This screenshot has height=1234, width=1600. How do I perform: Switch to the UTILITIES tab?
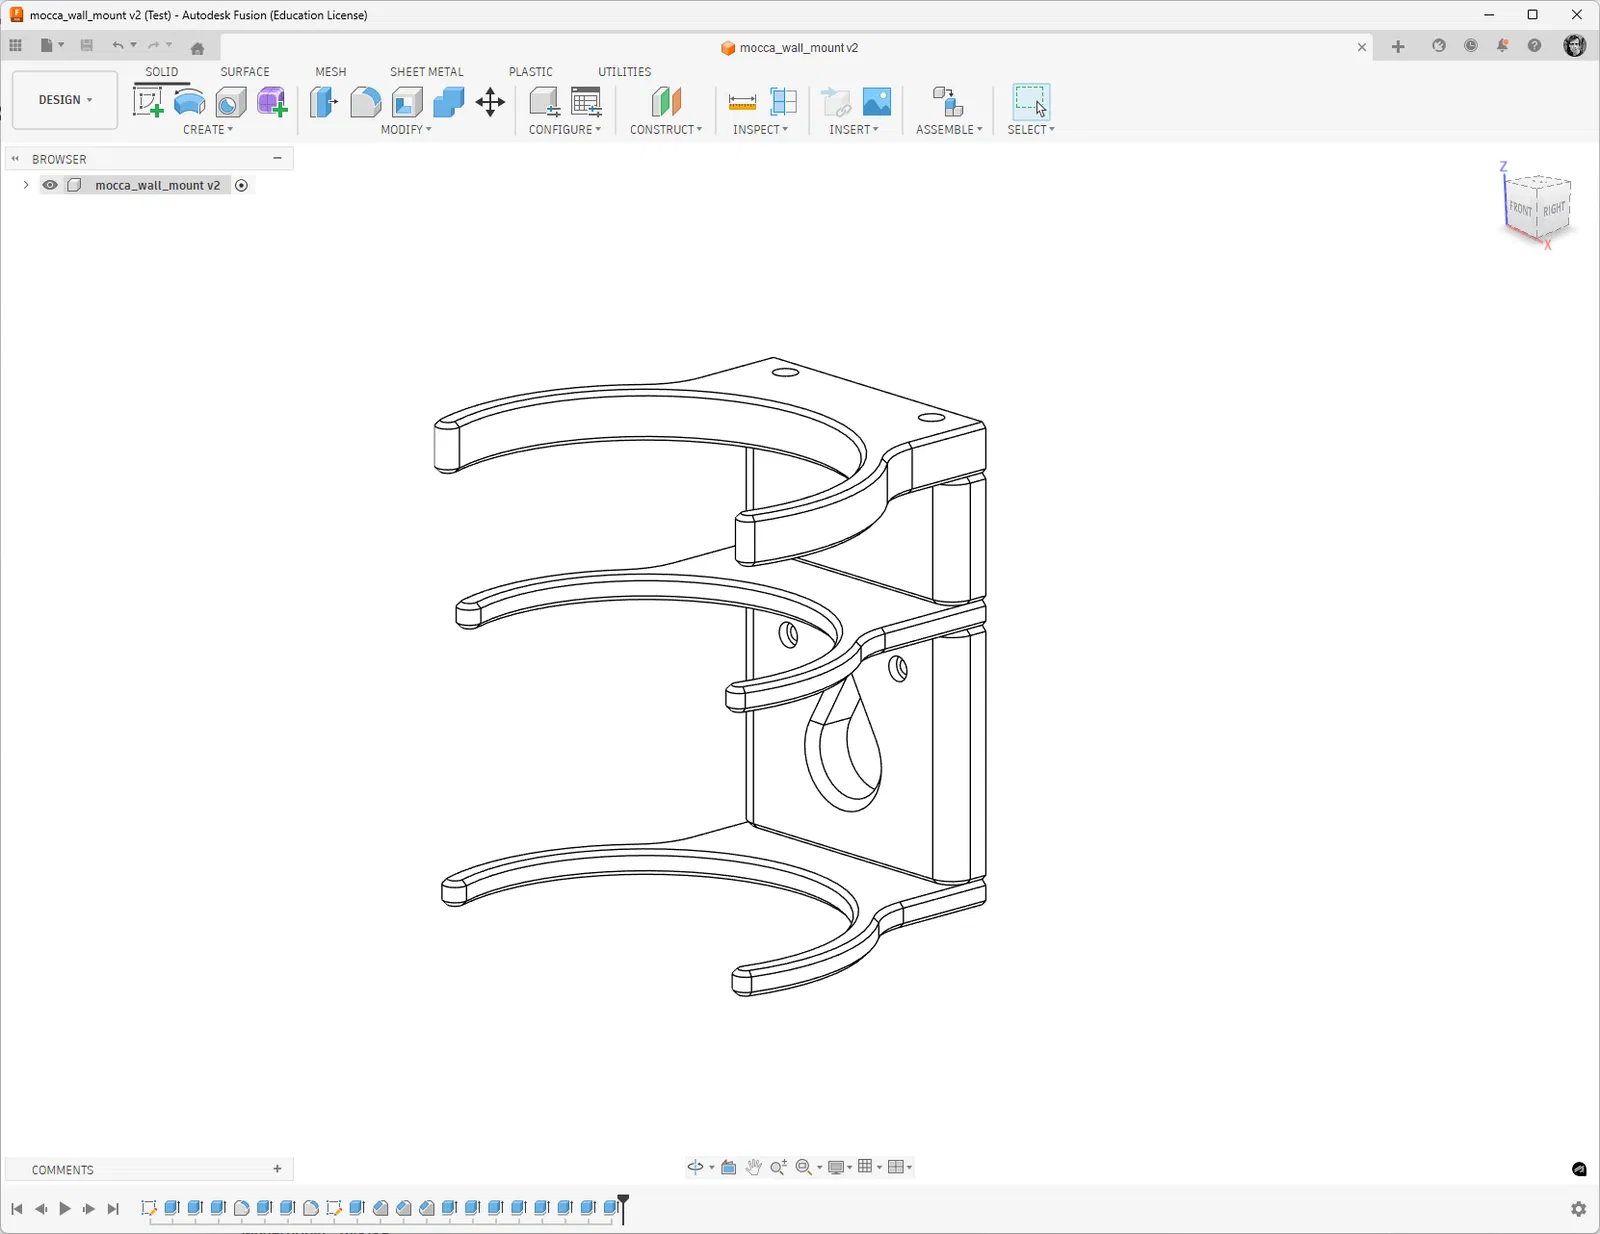625,72
